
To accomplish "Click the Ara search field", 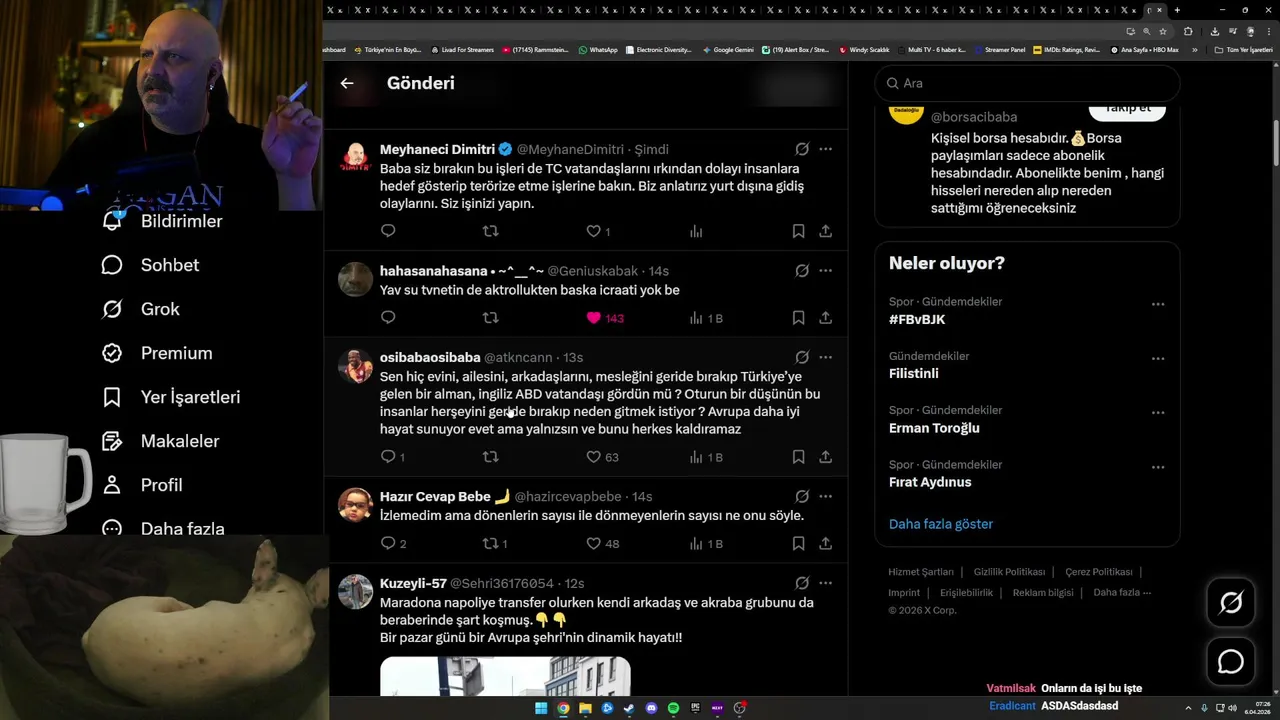I will point(1027,83).
